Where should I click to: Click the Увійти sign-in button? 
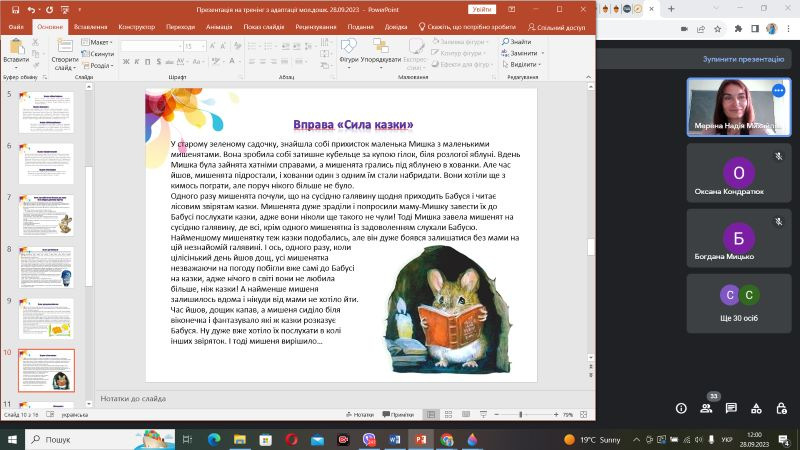click(x=482, y=10)
